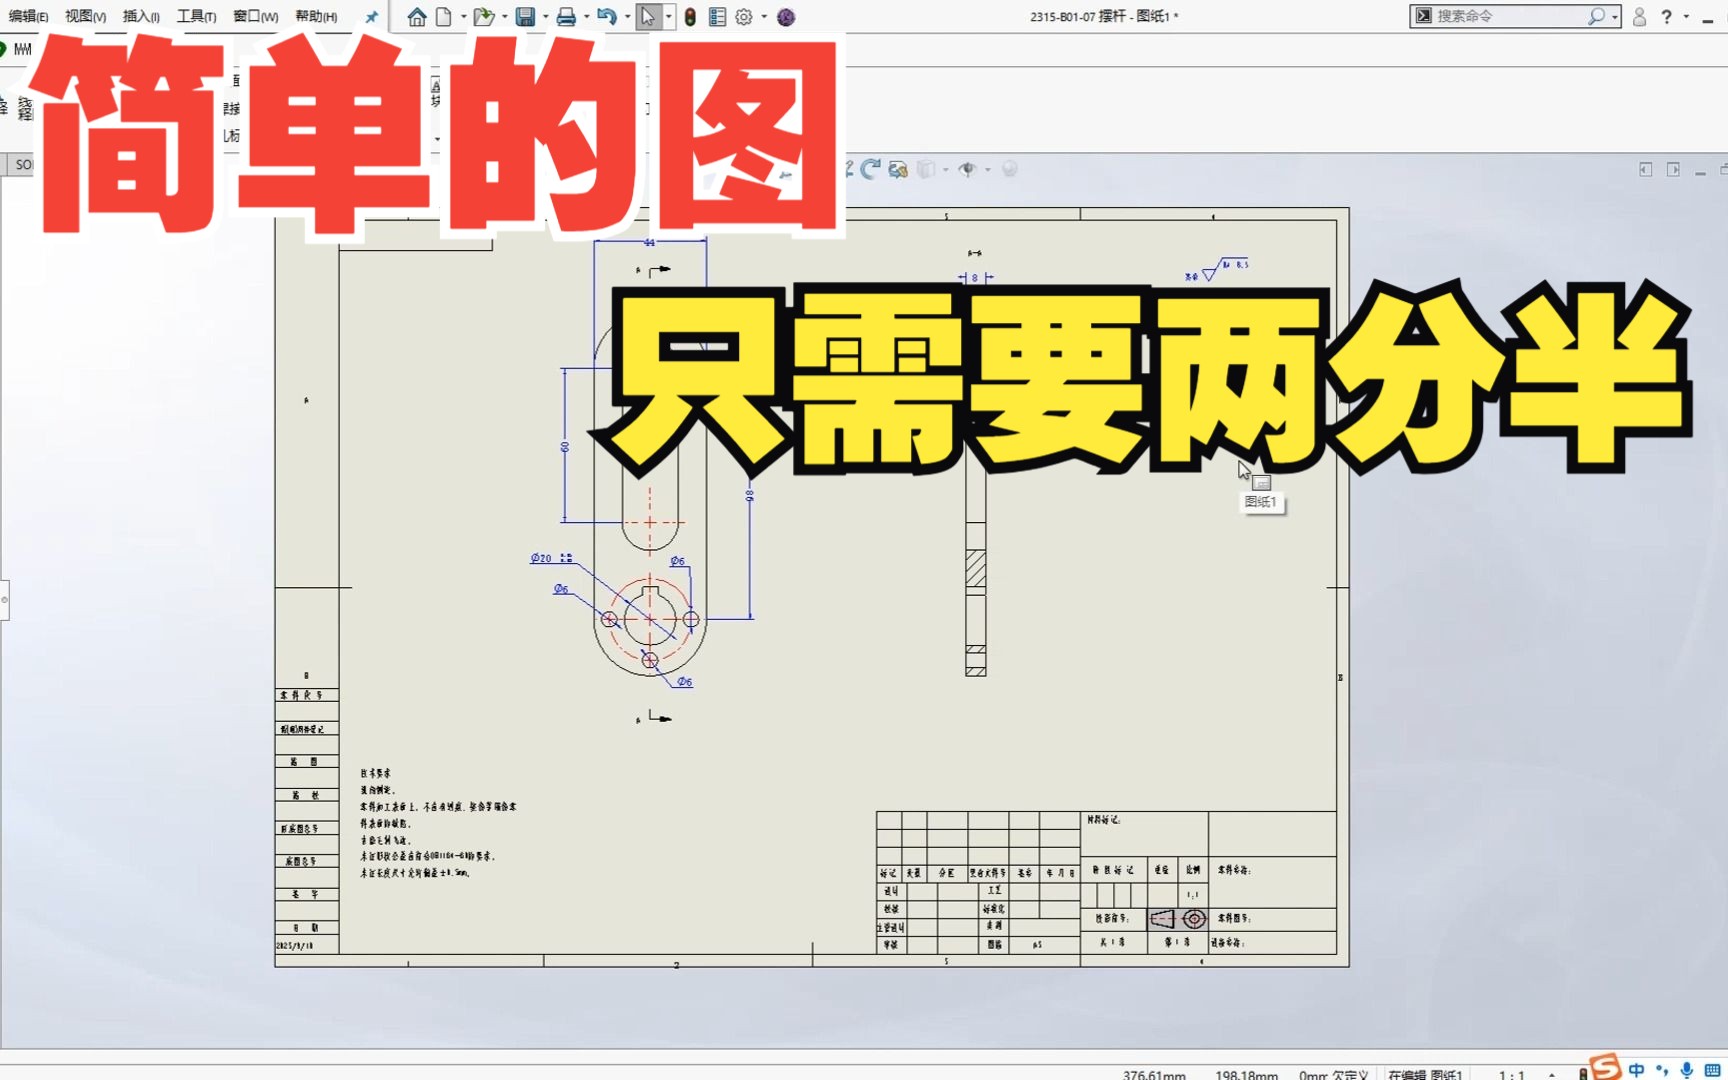Click the Rotate view circular arrow icon
1728x1080 pixels.
click(871, 169)
